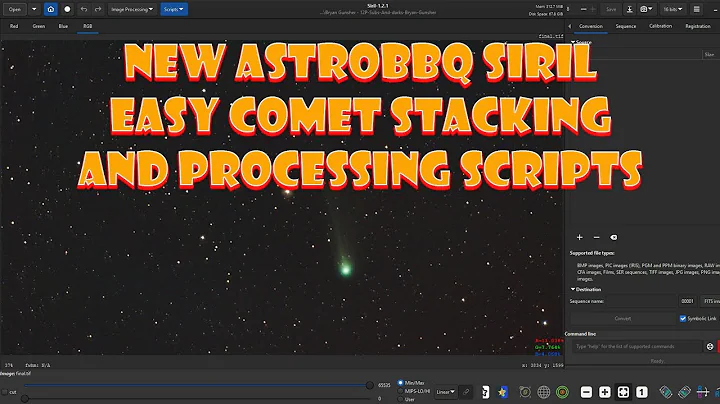Open the Image Processing menu
Screen dimensions: 720x404
pos(132,9)
